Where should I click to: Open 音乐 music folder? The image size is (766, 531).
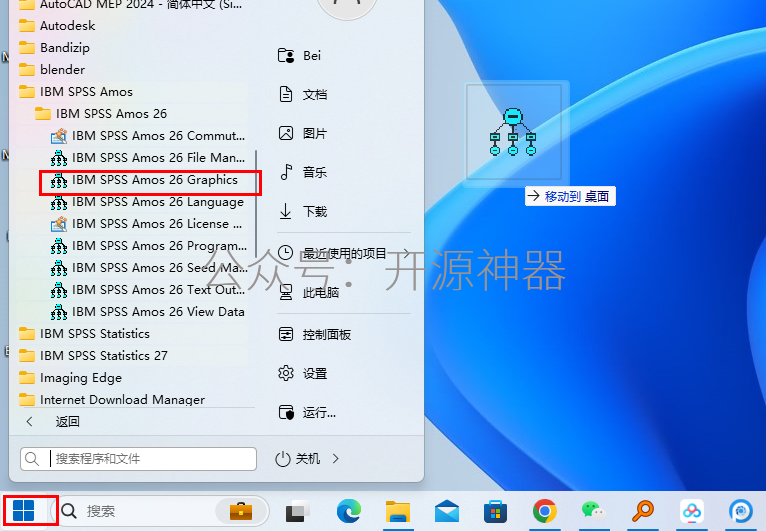click(302, 172)
